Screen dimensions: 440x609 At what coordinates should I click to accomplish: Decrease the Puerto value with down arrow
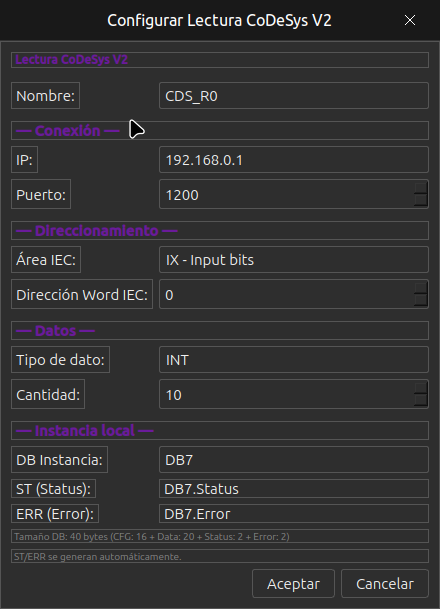coord(421,200)
